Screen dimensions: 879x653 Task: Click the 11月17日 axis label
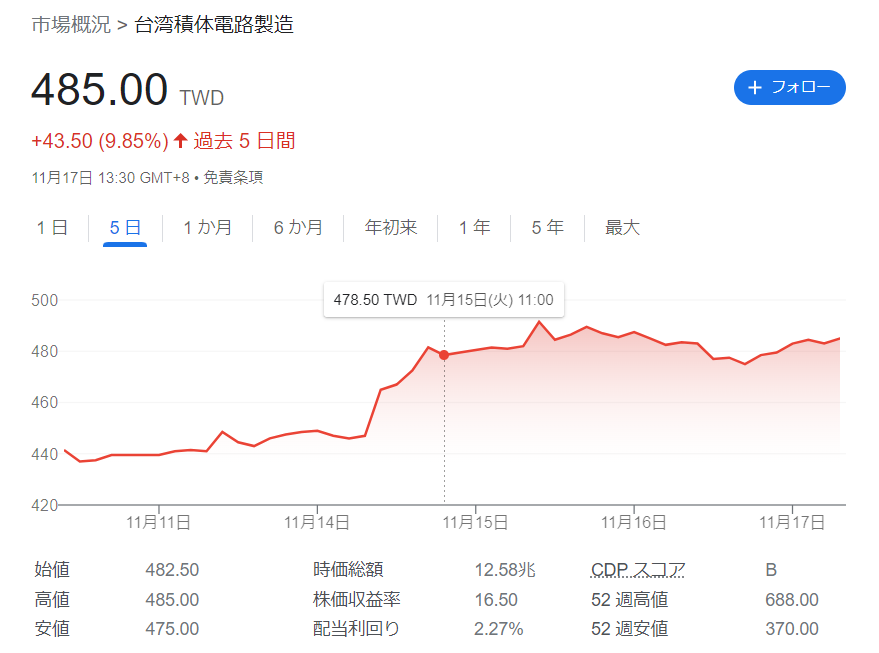point(792,522)
